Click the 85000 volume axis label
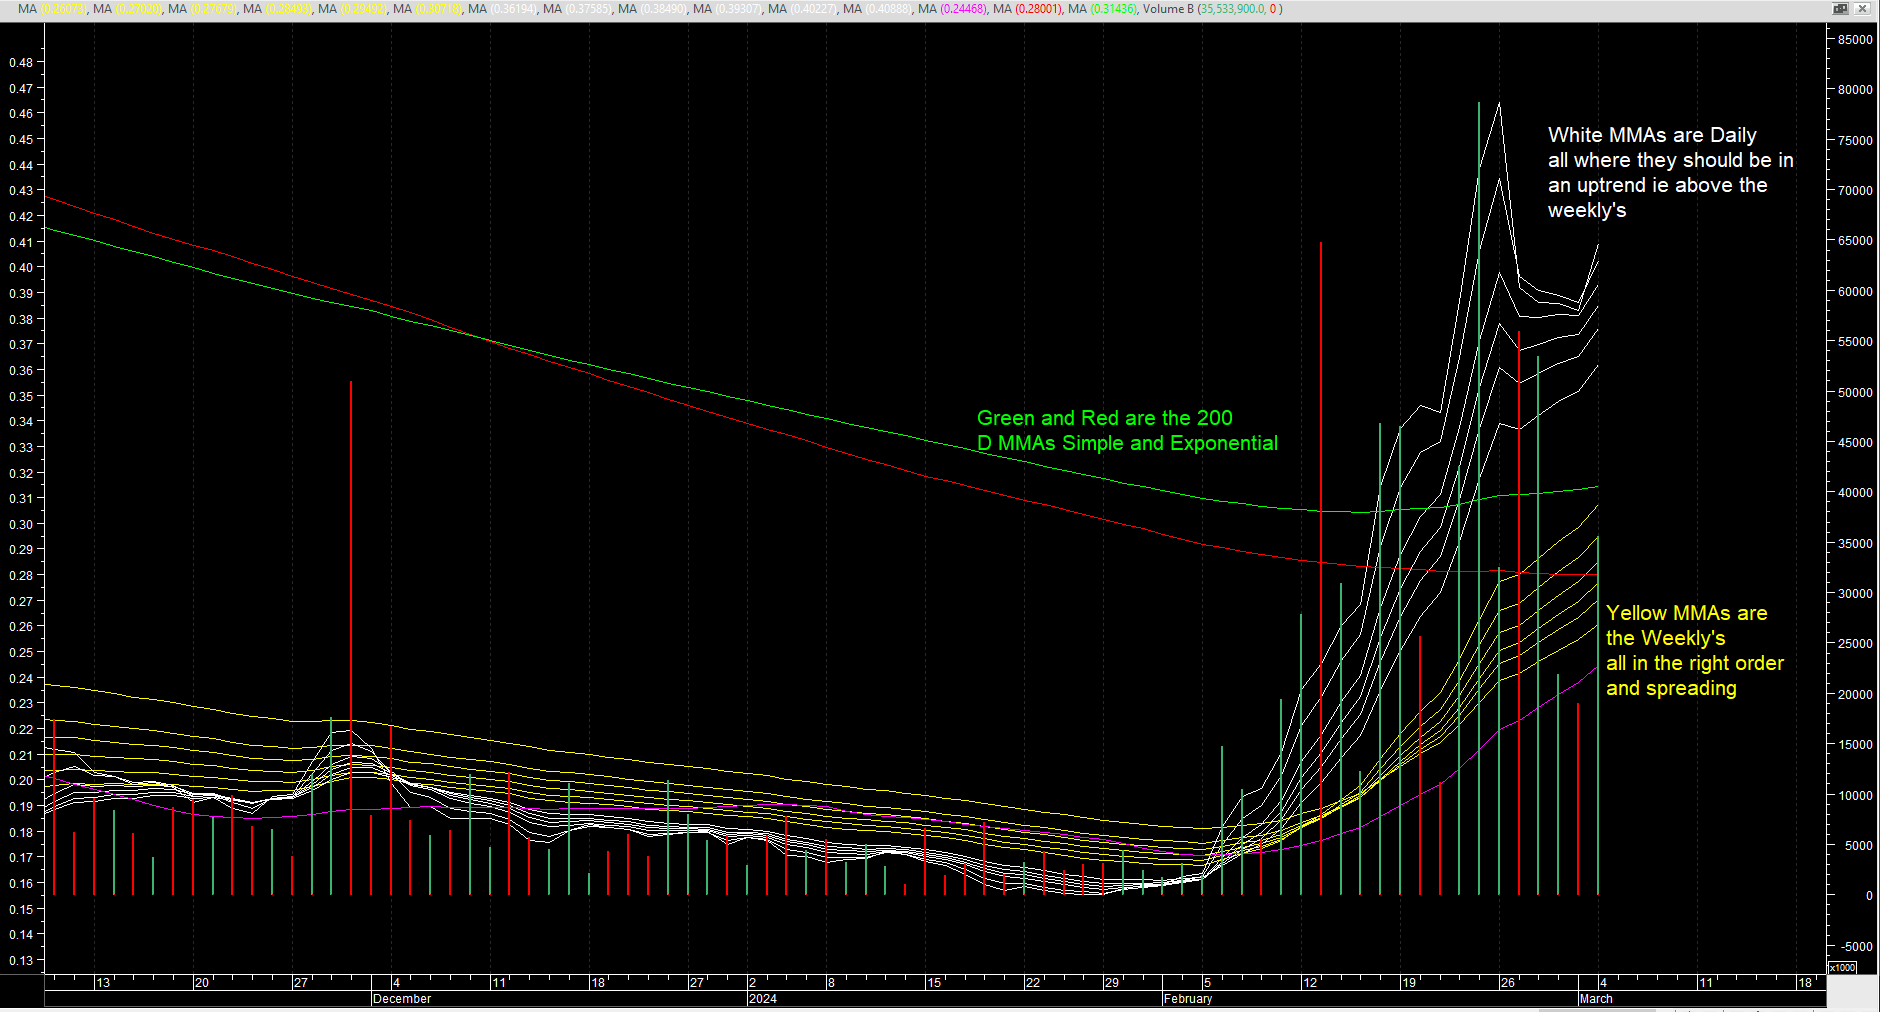The height and width of the screenshot is (1012, 1880). pos(1855,40)
